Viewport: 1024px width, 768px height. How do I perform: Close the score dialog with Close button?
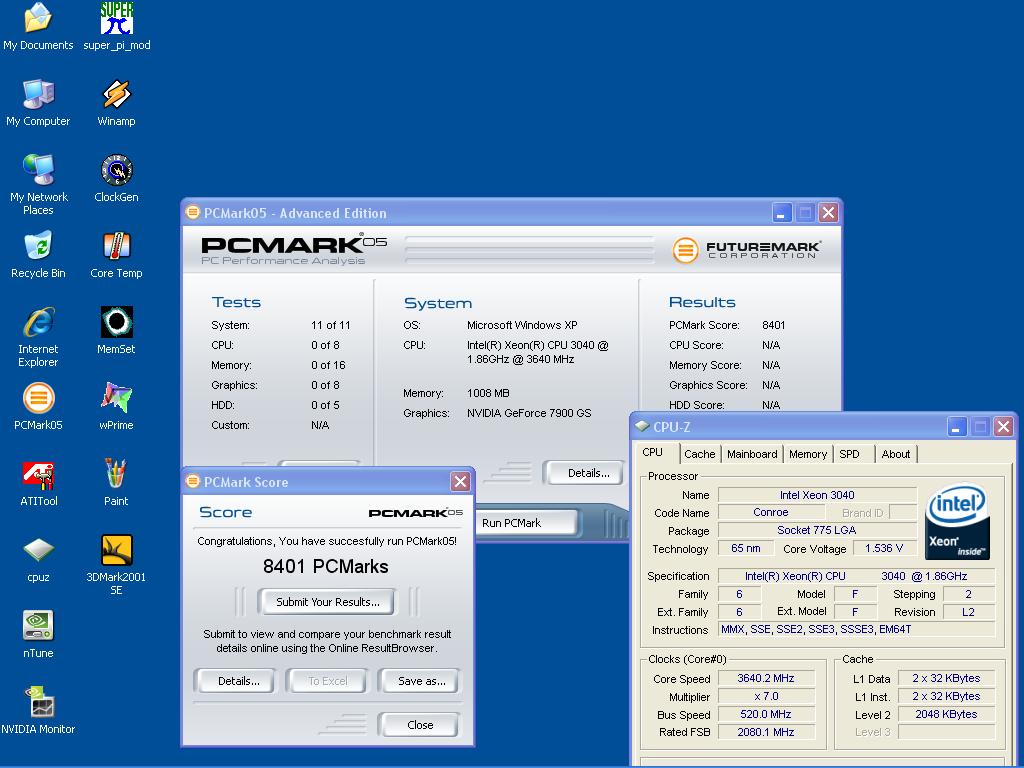[420, 725]
